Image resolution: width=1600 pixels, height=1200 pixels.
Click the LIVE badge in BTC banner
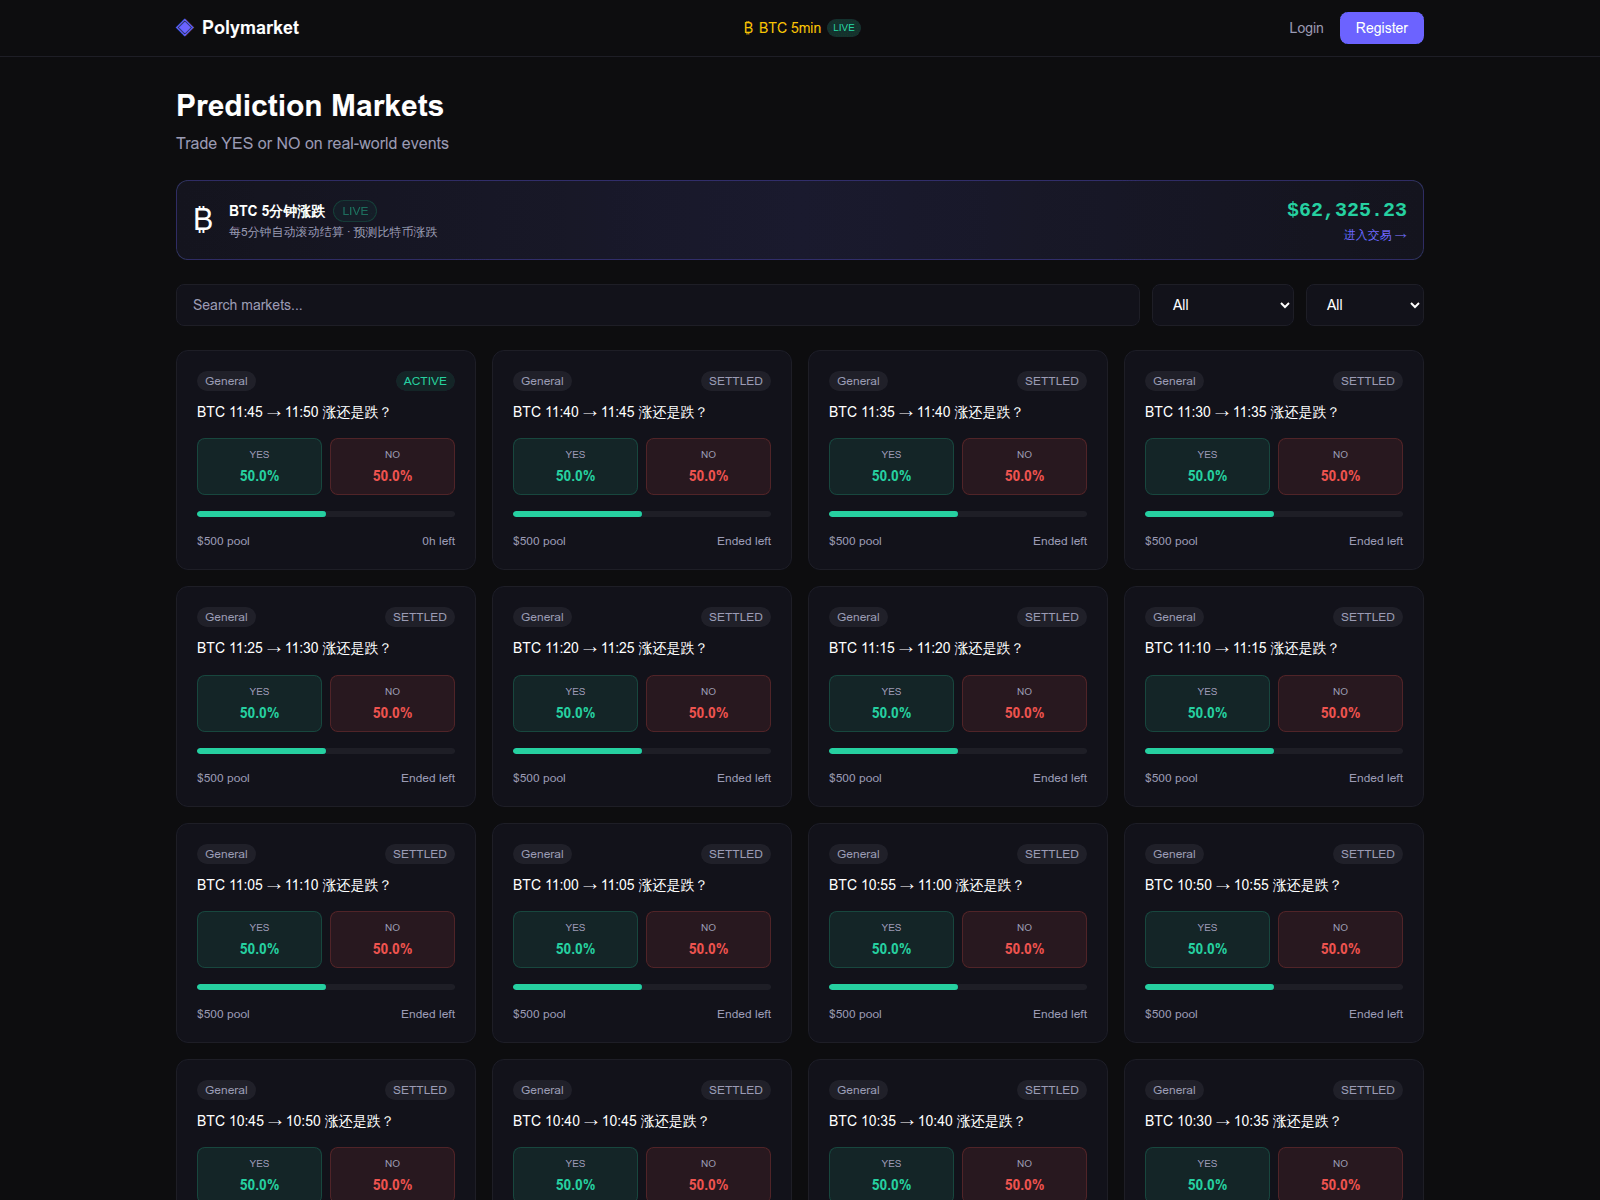point(355,211)
